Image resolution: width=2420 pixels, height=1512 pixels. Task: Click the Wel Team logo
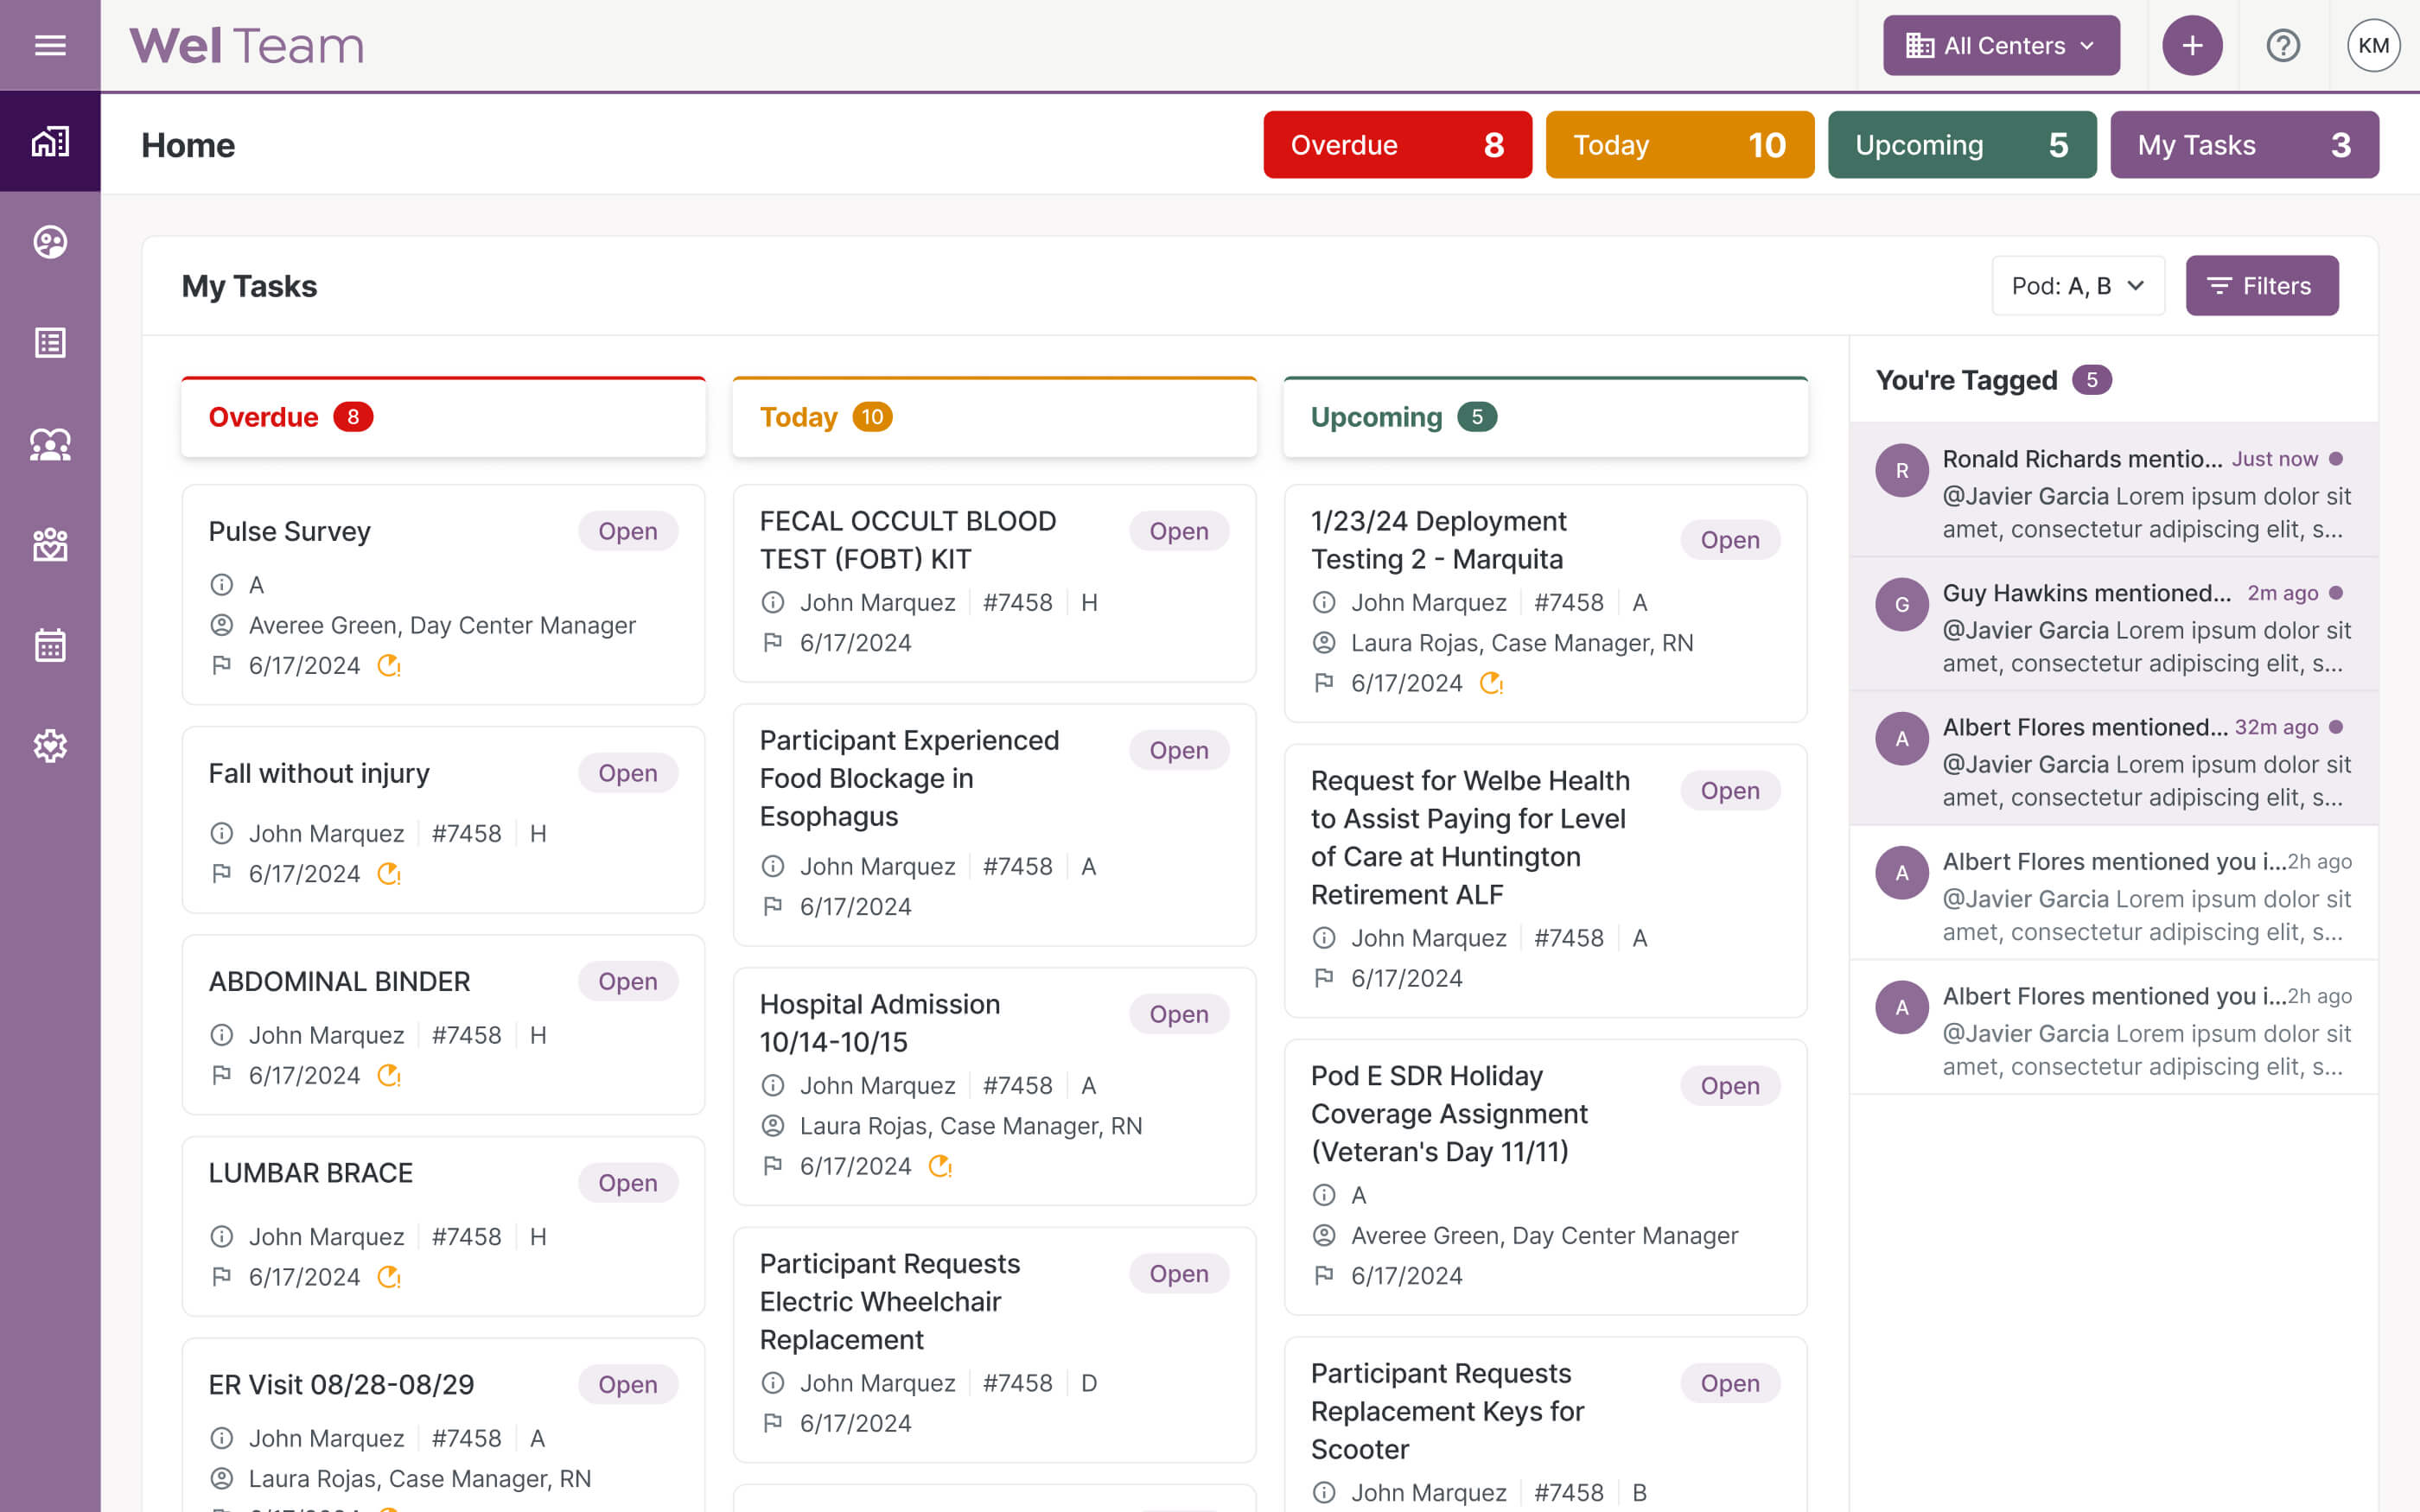(x=247, y=45)
